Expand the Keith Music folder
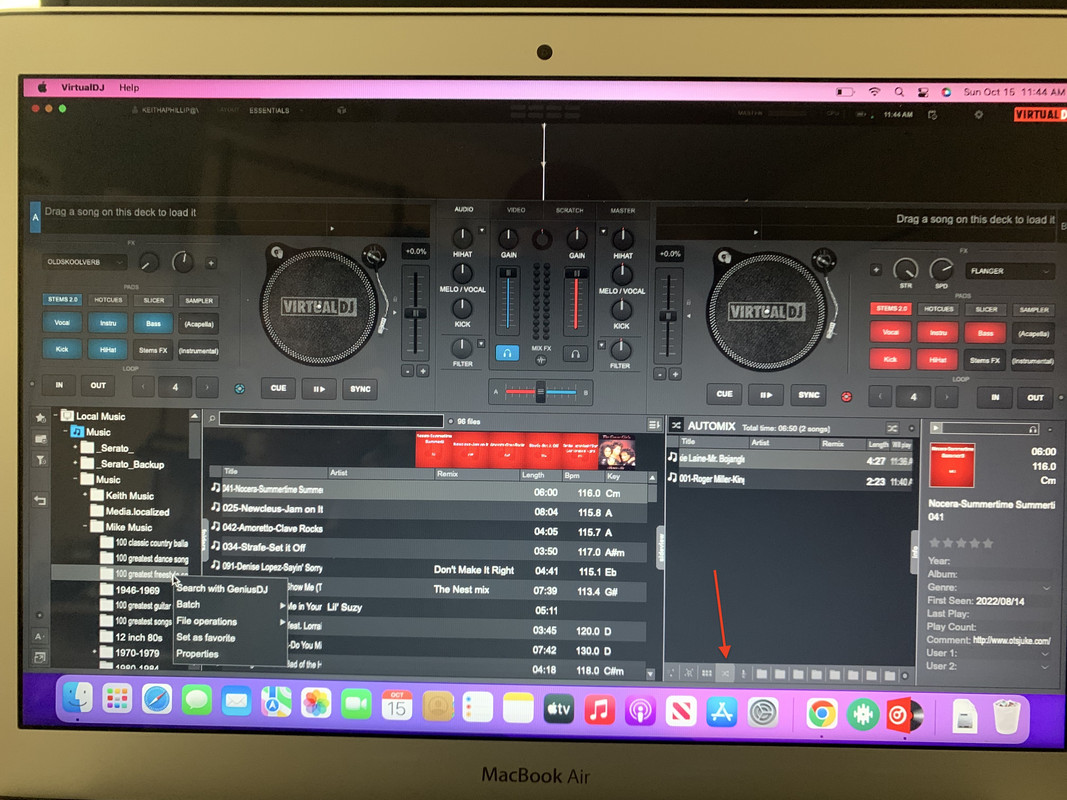This screenshot has width=1067, height=800. tap(85, 495)
